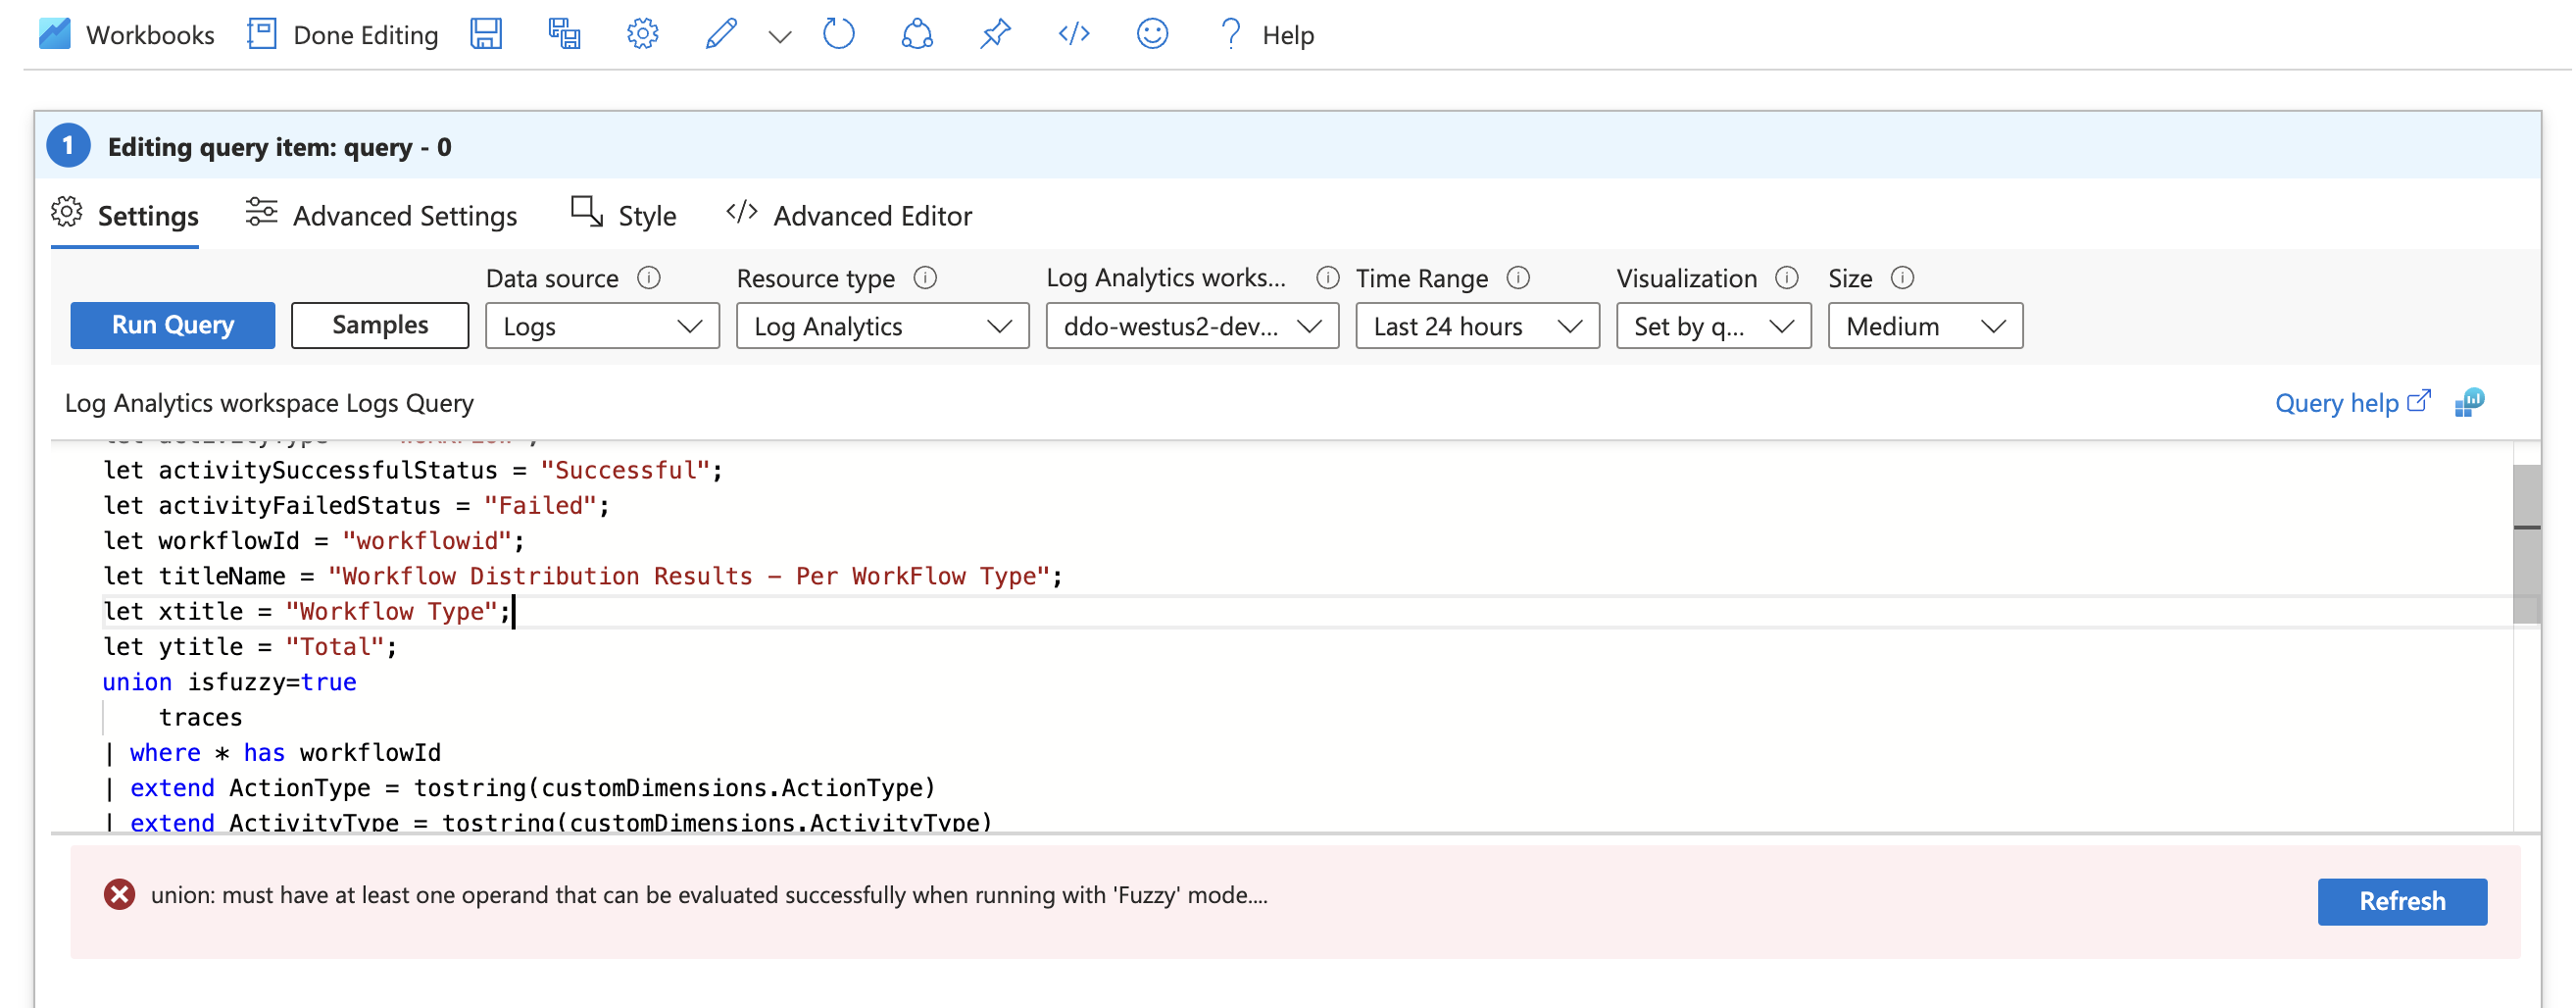Click the 'Editing query item: query - 0' header
Image resolution: width=2576 pixels, height=1008 pixels.
tap(280, 147)
